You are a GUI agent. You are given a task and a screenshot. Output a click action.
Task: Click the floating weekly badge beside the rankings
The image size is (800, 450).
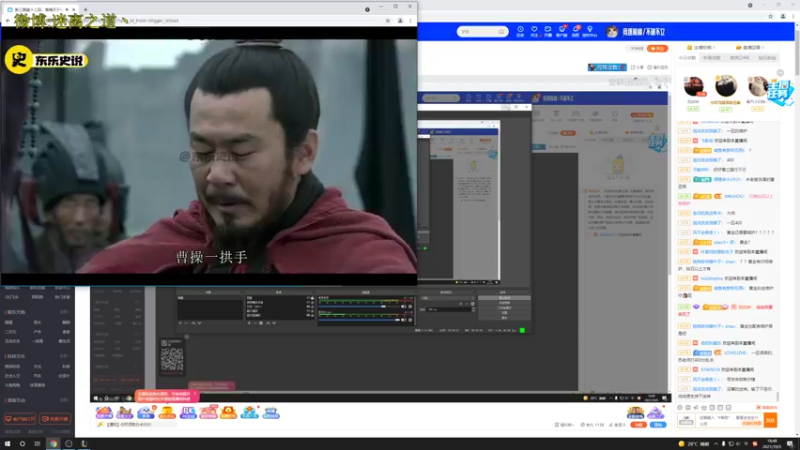tap(781, 93)
